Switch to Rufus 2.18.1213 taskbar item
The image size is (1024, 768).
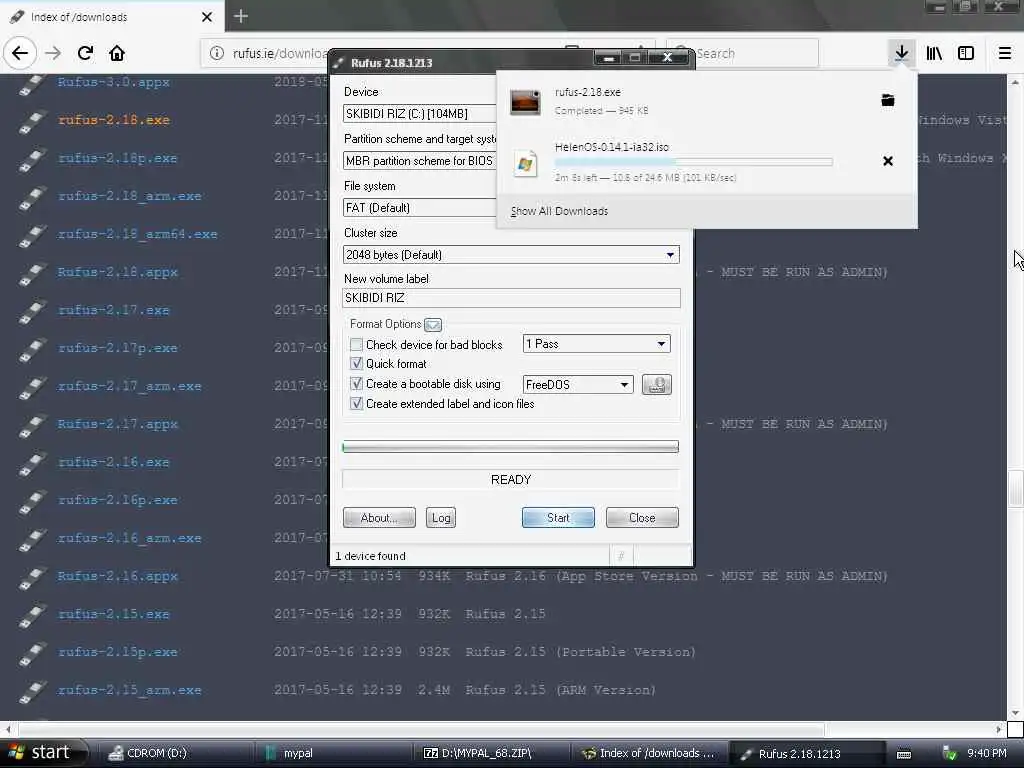coord(807,753)
